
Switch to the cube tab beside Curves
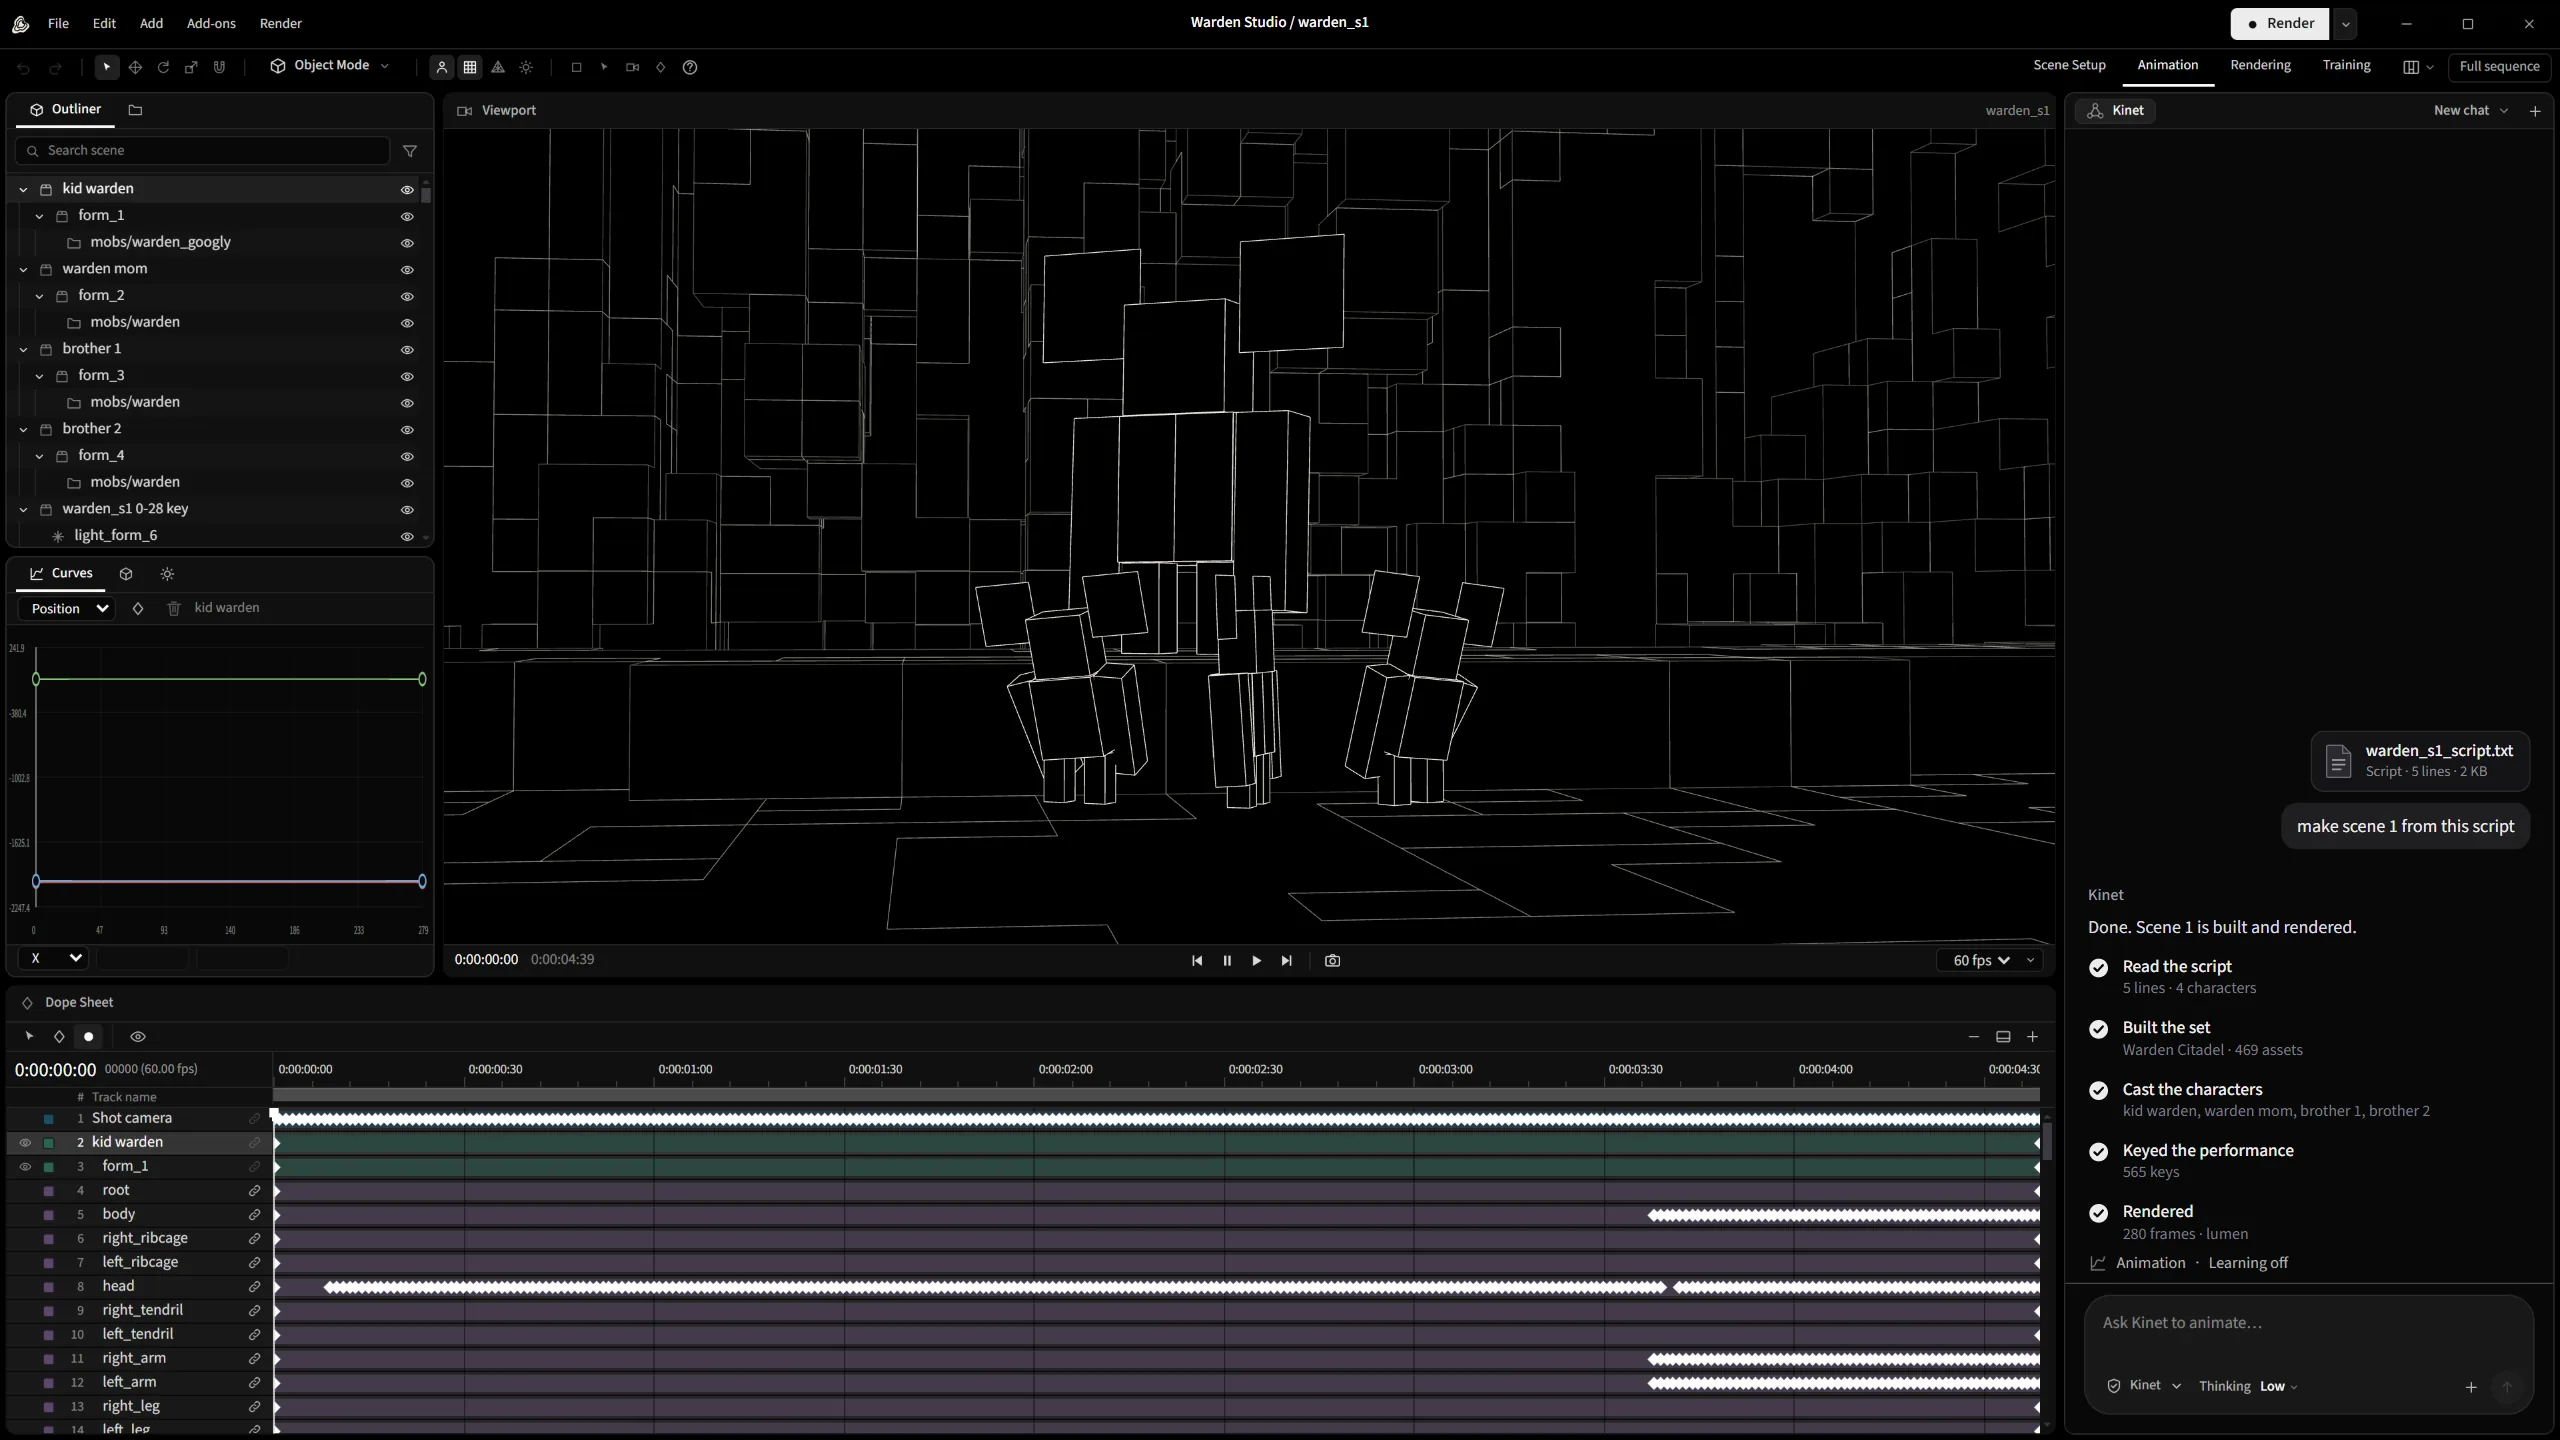coord(126,574)
